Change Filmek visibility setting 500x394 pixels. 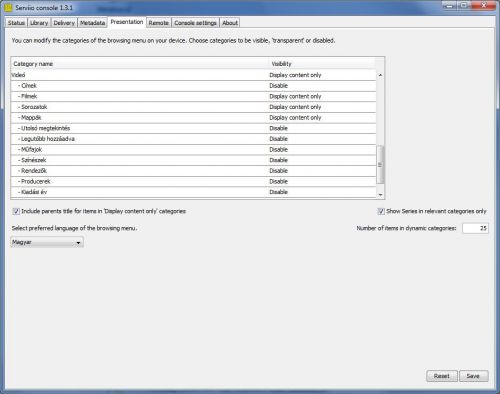(x=322, y=96)
